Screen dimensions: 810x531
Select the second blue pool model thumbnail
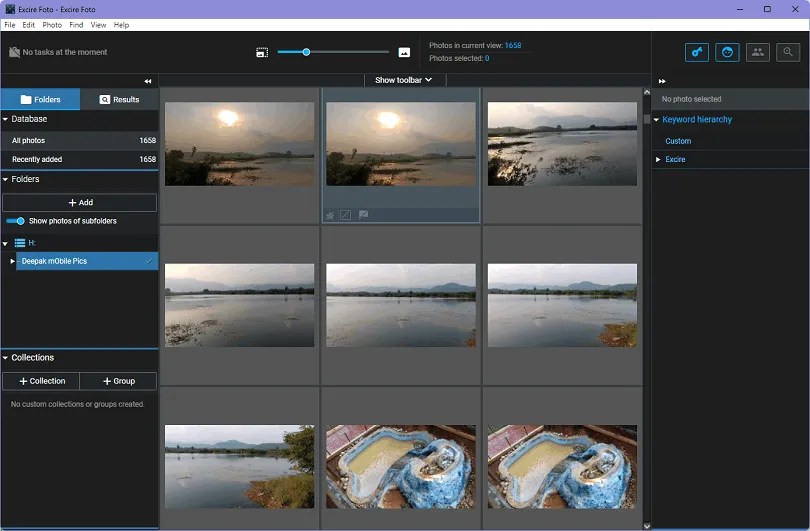tap(562, 467)
